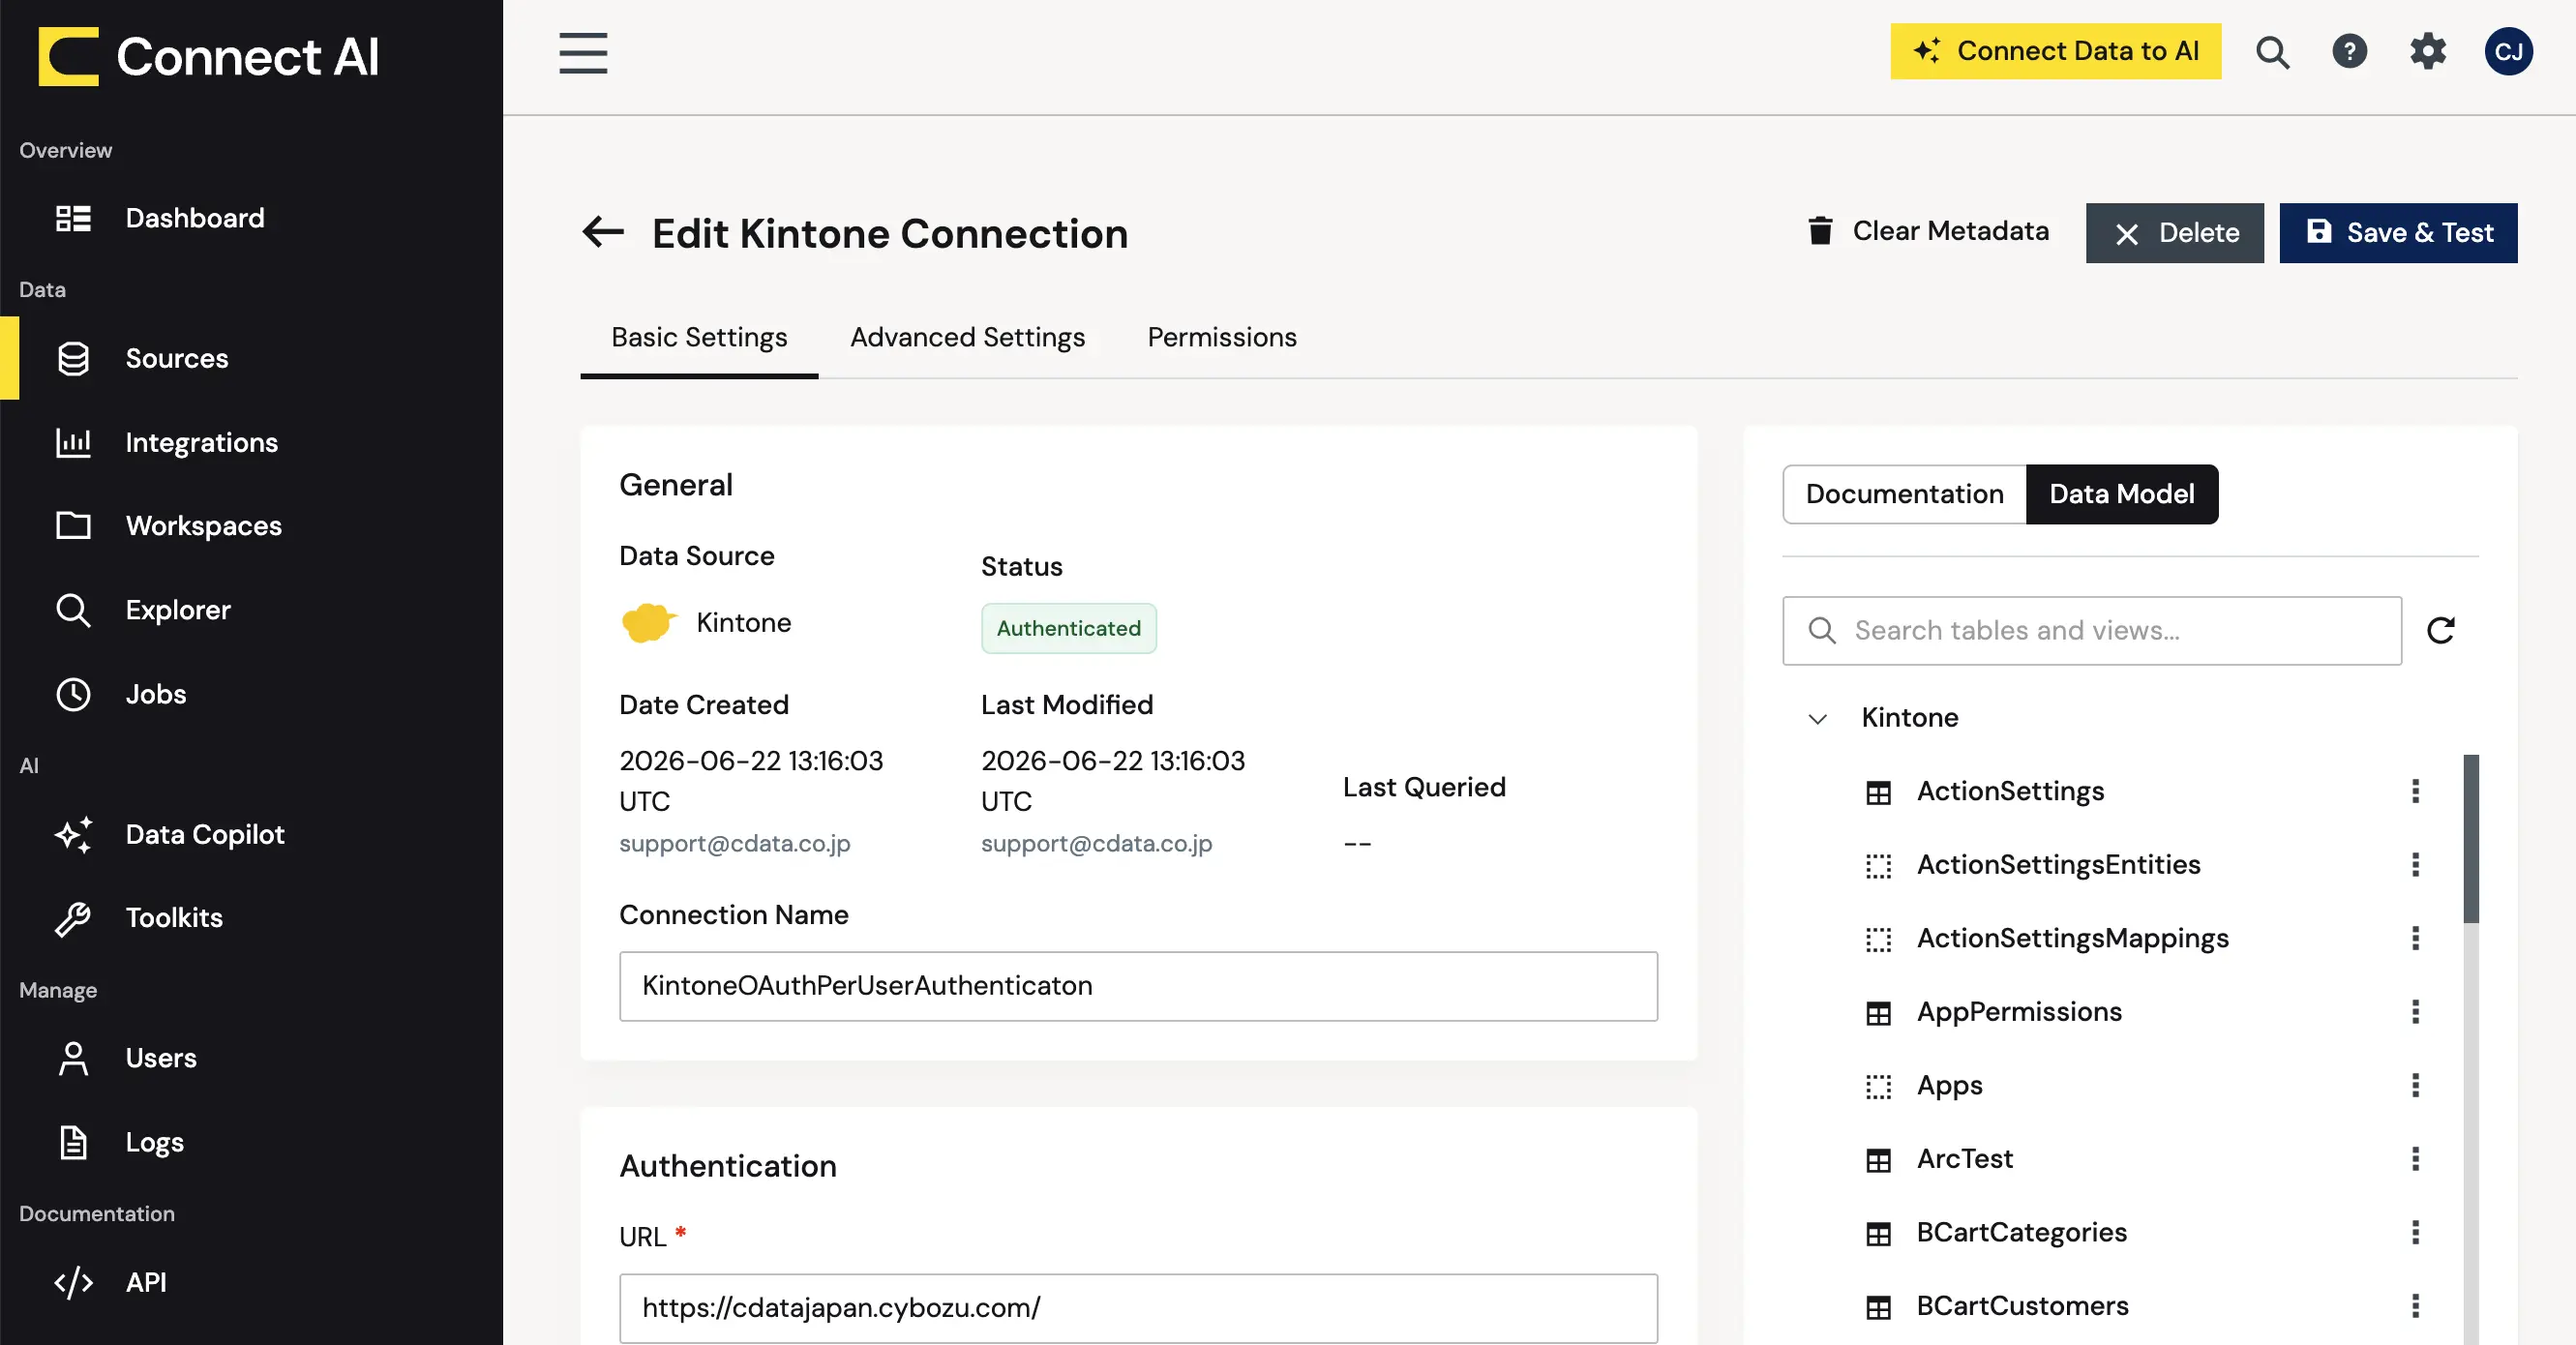Select Apps in the tree
Image resolution: width=2576 pixels, height=1345 pixels.
pyautogui.click(x=1949, y=1085)
